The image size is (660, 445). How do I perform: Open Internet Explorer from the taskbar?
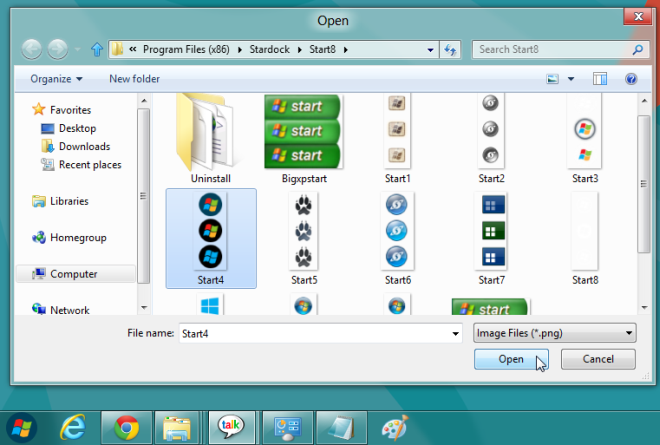point(73,428)
